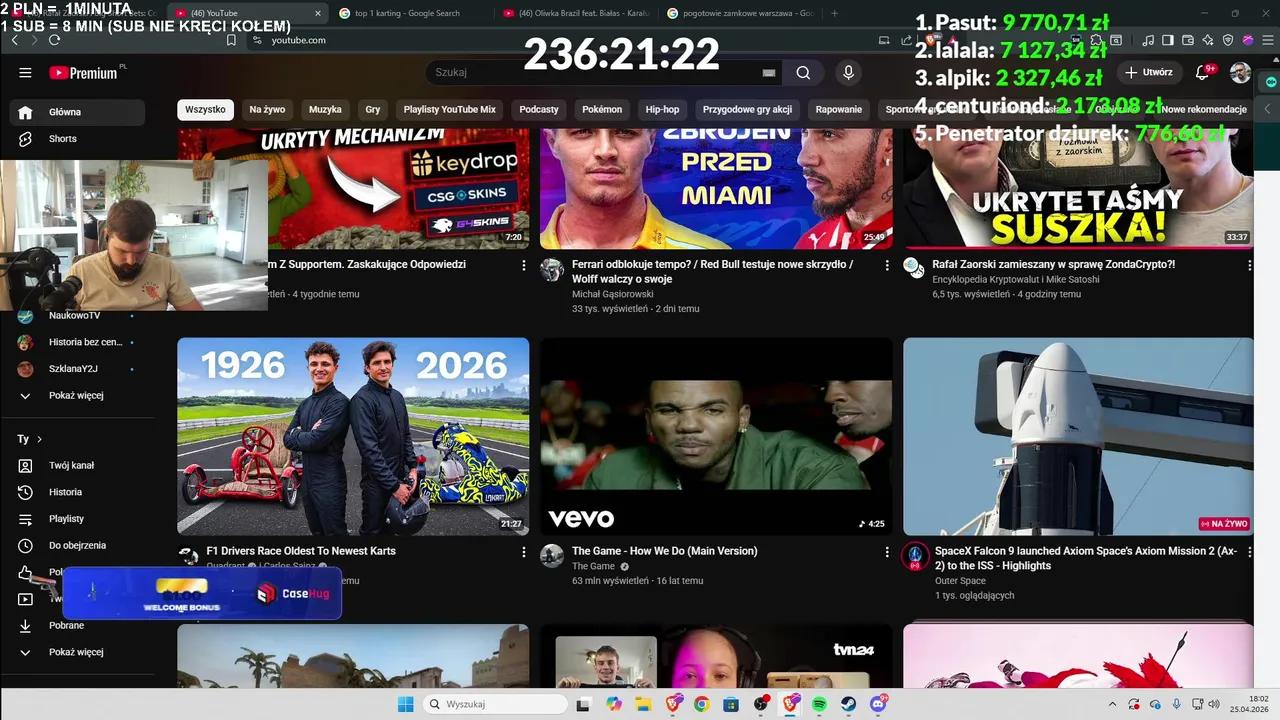Select the Podcasty filter chip
The width and height of the screenshot is (1280, 720).
click(x=539, y=109)
